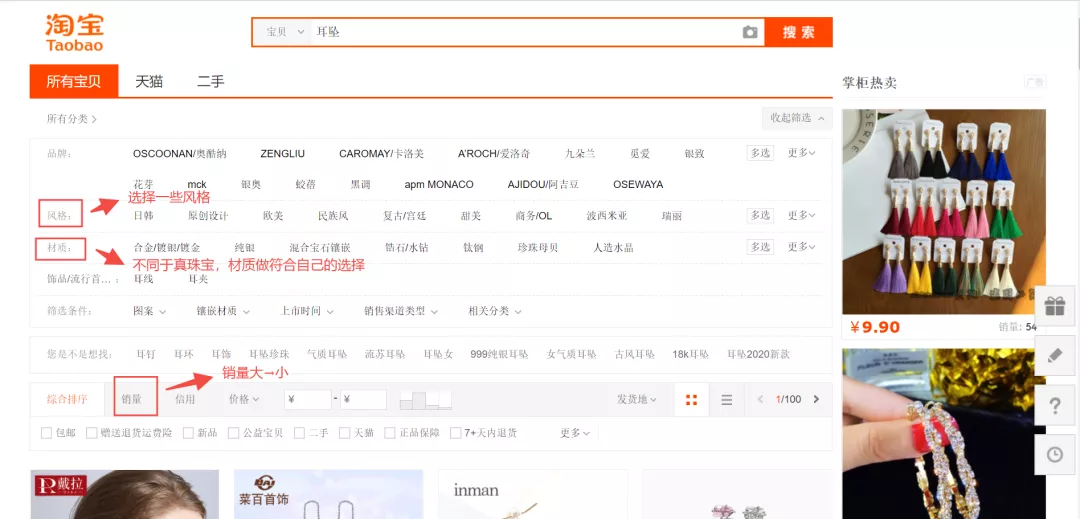The image size is (1080, 519).
Task: Check the 公益宝贝 checkbox
Action: point(233,433)
